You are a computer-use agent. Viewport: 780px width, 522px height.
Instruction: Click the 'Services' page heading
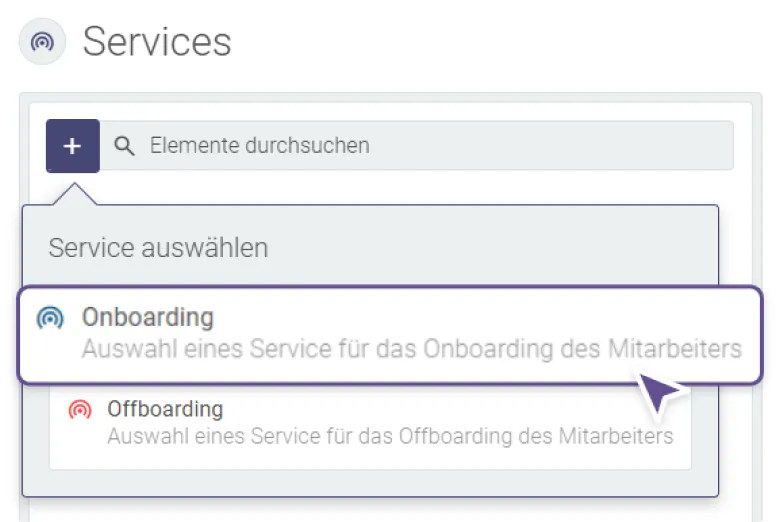click(157, 42)
